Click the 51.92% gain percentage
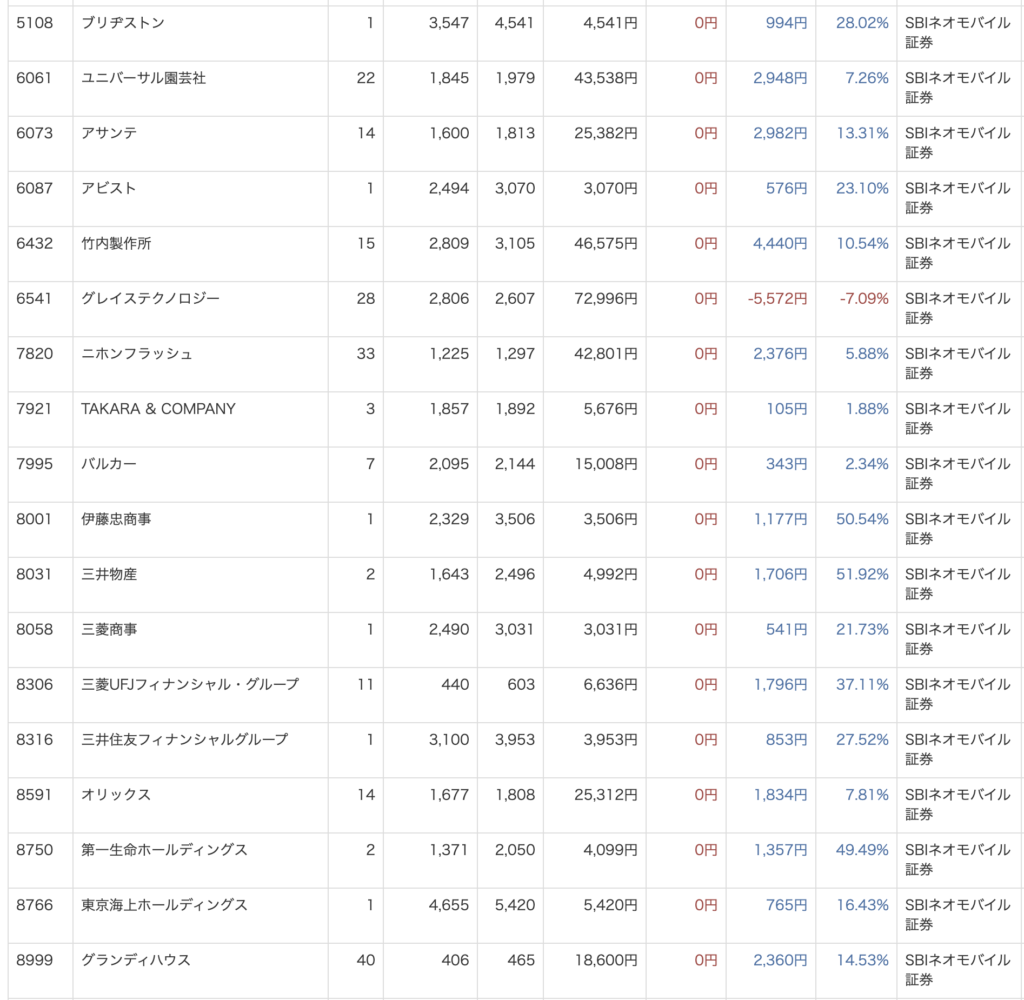 [862, 575]
